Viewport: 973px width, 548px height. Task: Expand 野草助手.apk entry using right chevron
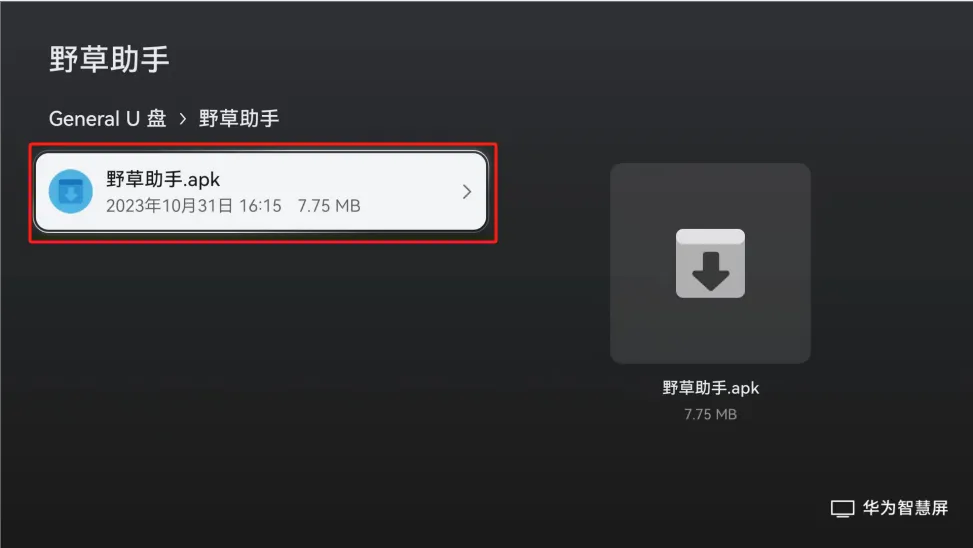[467, 192]
